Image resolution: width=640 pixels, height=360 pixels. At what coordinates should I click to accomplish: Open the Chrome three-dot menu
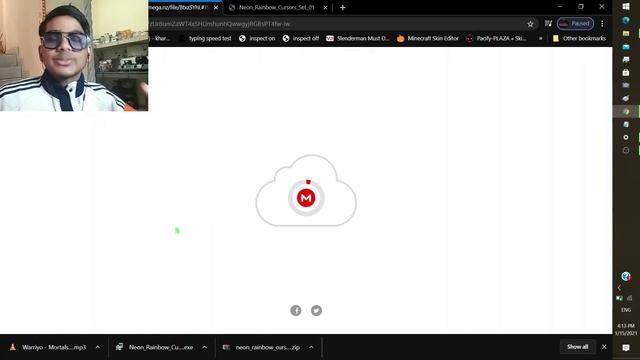602,24
